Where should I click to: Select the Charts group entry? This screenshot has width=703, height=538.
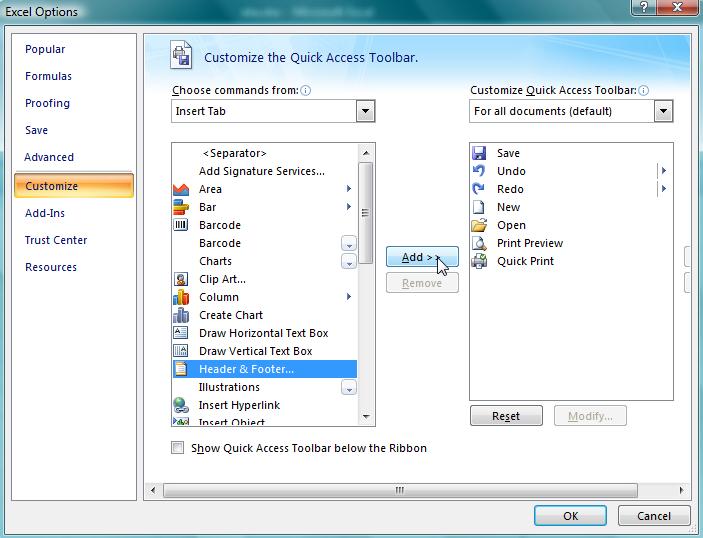[265, 261]
